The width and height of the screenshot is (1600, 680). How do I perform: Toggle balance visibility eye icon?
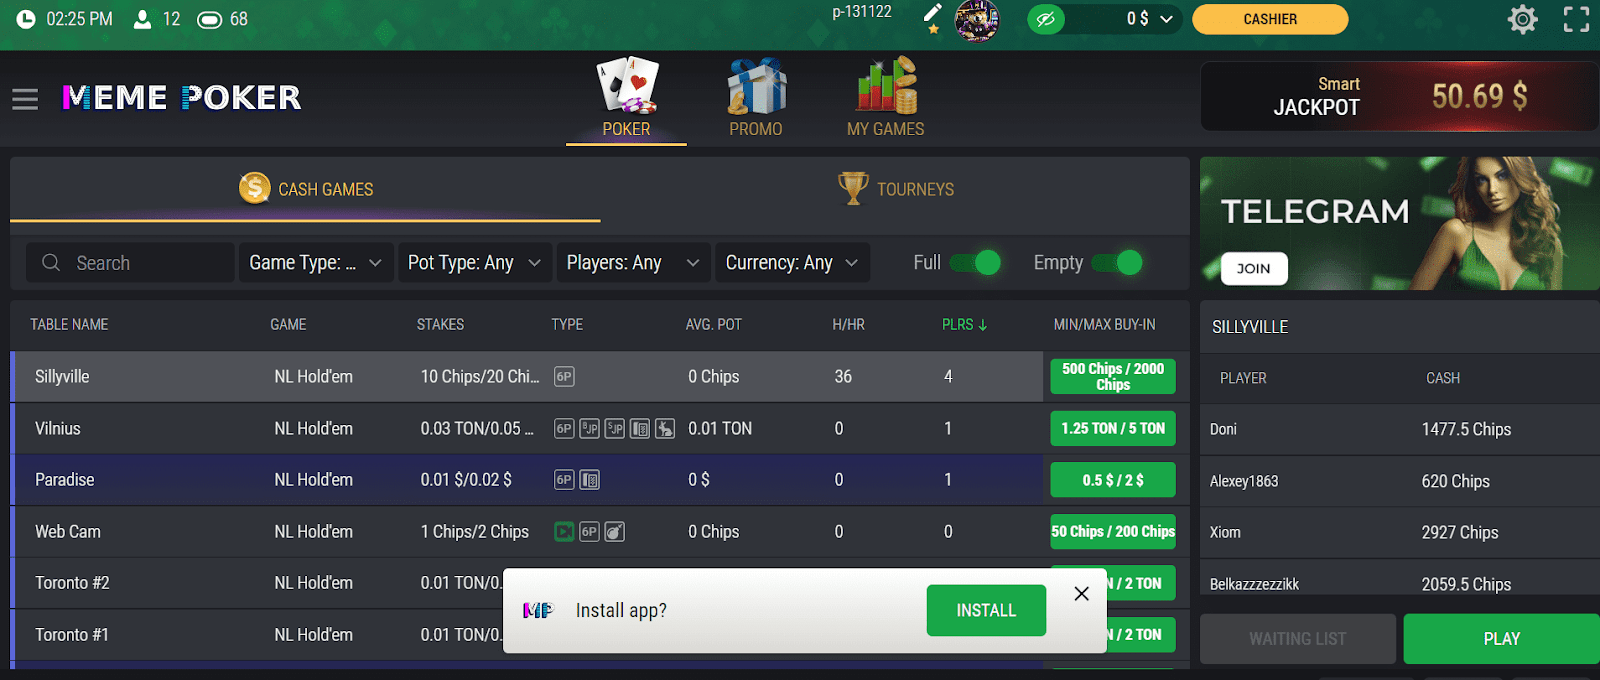click(x=1046, y=19)
